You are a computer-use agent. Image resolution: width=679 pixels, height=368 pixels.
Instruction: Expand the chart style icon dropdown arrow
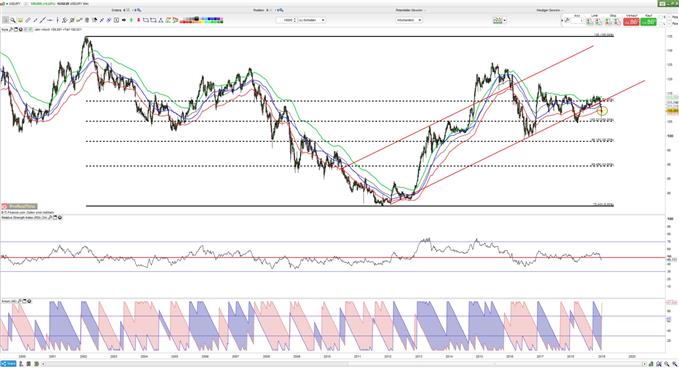click(x=505, y=20)
